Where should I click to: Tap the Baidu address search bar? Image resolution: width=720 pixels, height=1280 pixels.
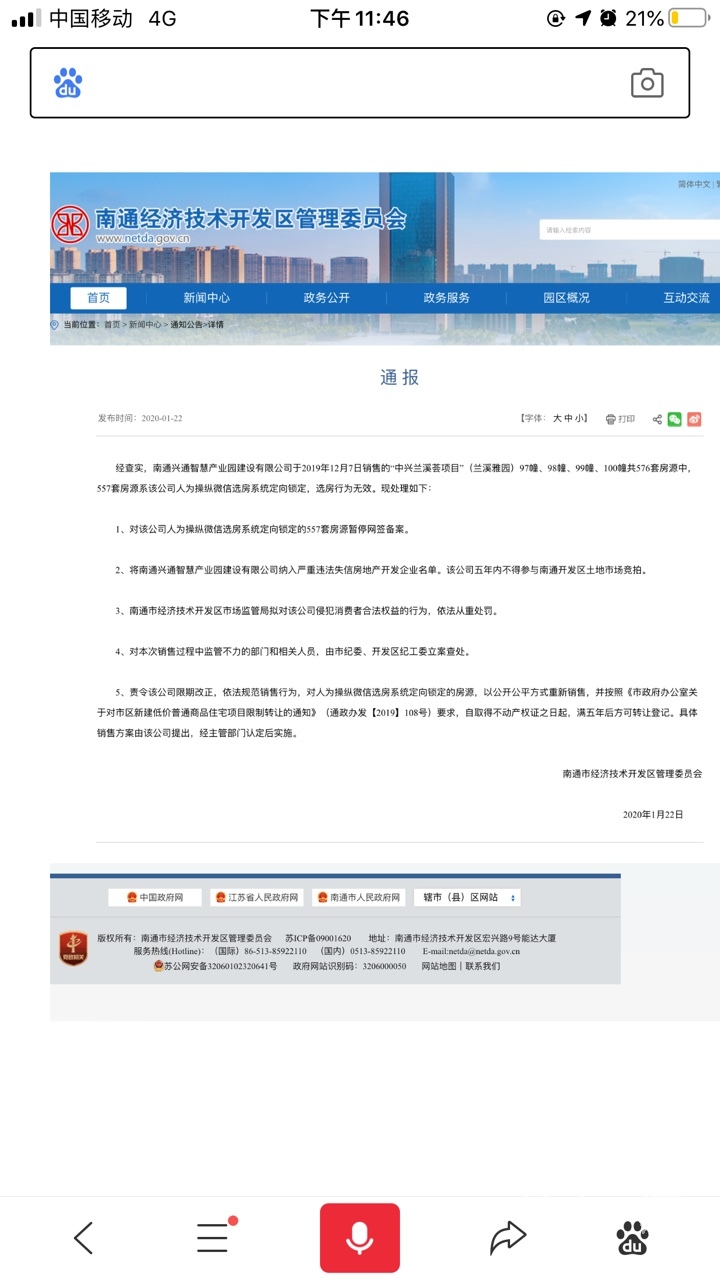tap(350, 83)
